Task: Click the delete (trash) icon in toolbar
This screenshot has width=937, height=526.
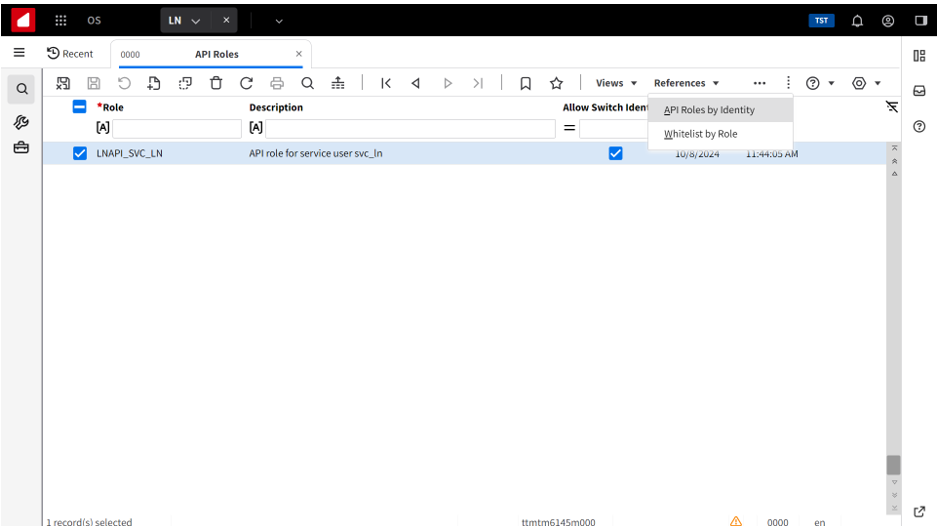Action: click(x=216, y=84)
